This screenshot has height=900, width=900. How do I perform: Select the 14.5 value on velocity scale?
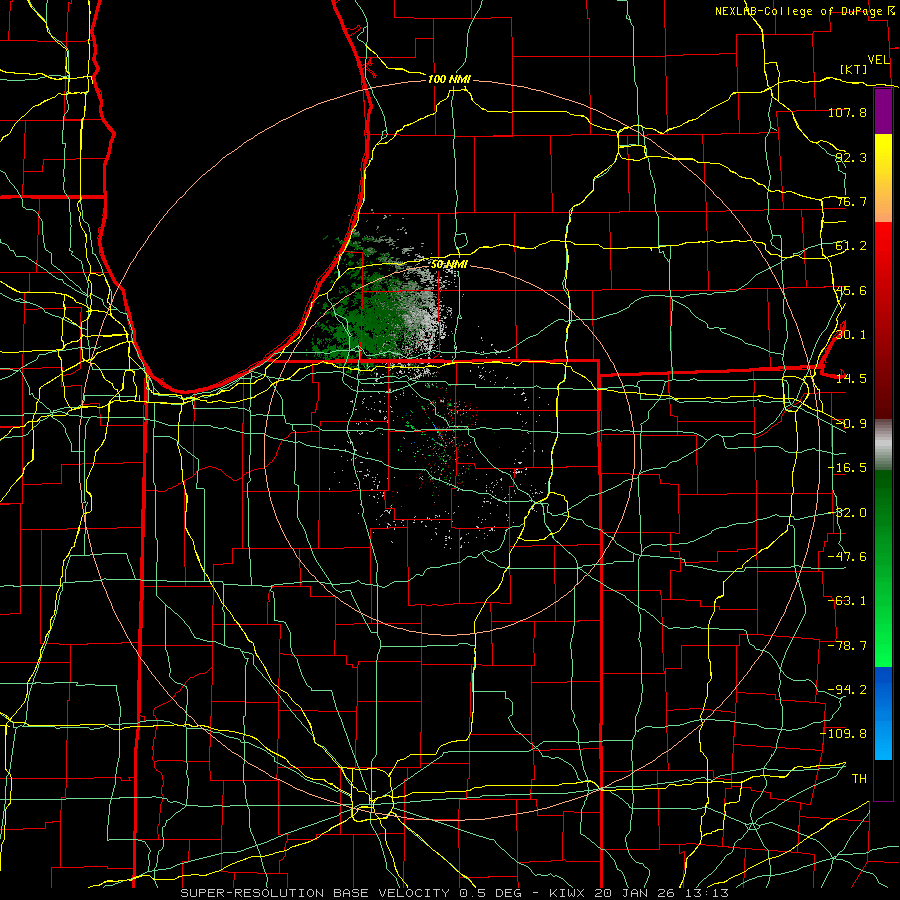pyautogui.click(x=851, y=379)
